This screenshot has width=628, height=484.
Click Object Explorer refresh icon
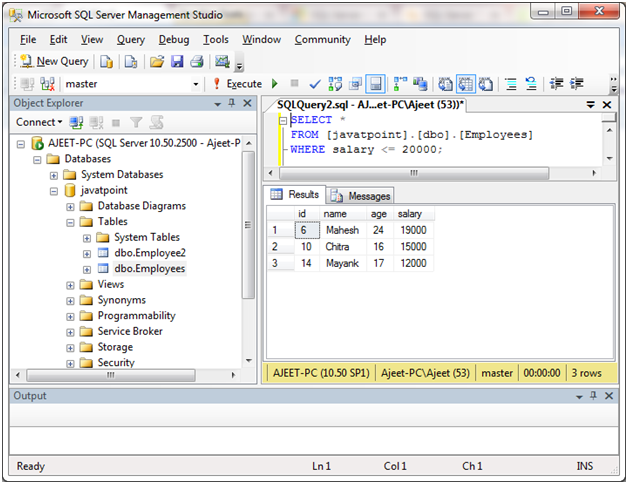pos(156,122)
